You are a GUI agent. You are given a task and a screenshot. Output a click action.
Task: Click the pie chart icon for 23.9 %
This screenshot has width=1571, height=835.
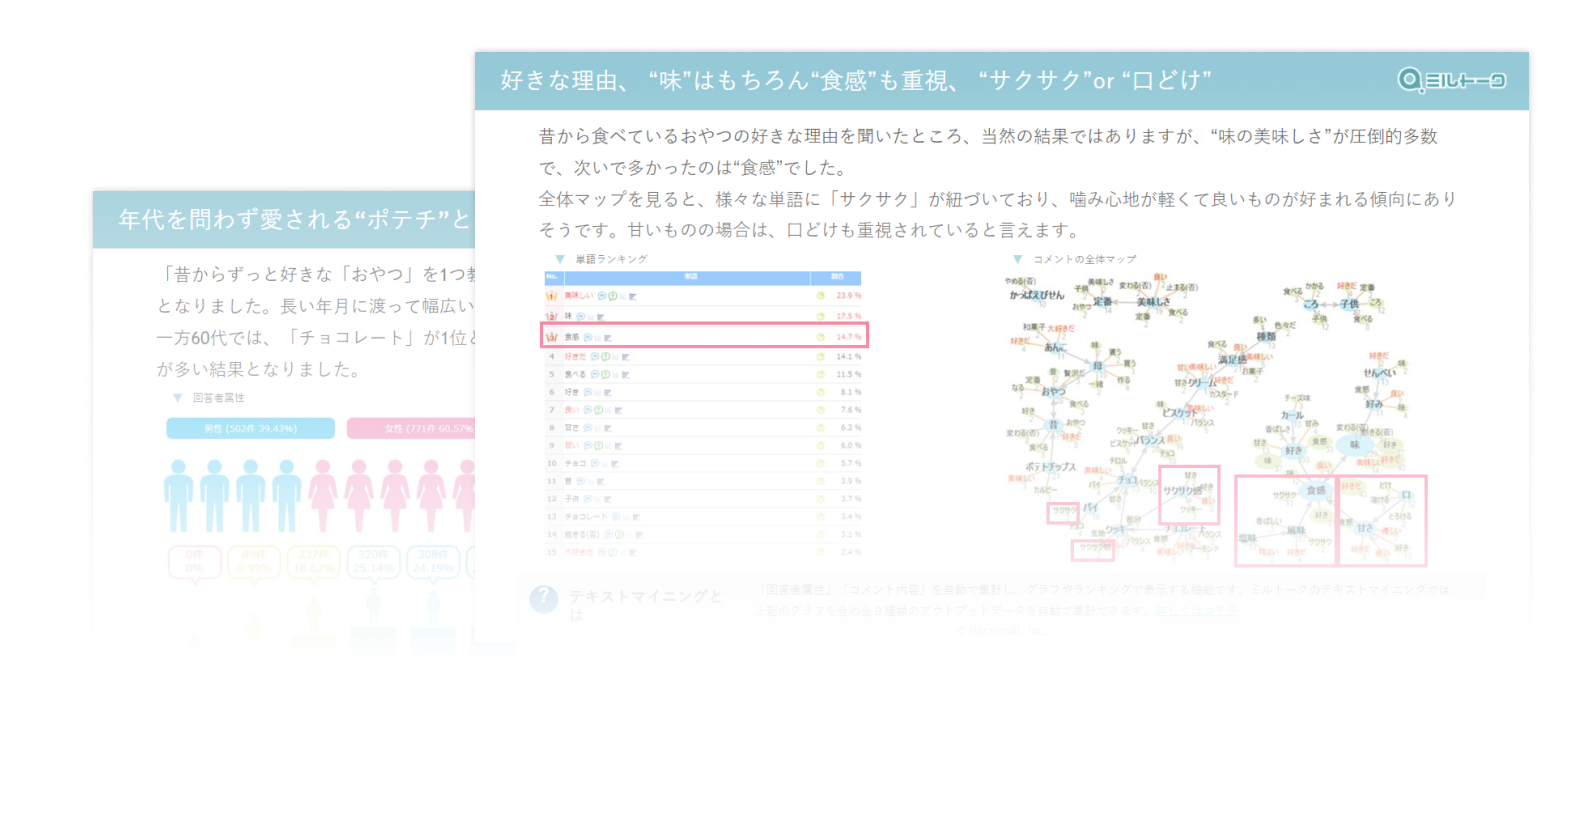coord(821,296)
